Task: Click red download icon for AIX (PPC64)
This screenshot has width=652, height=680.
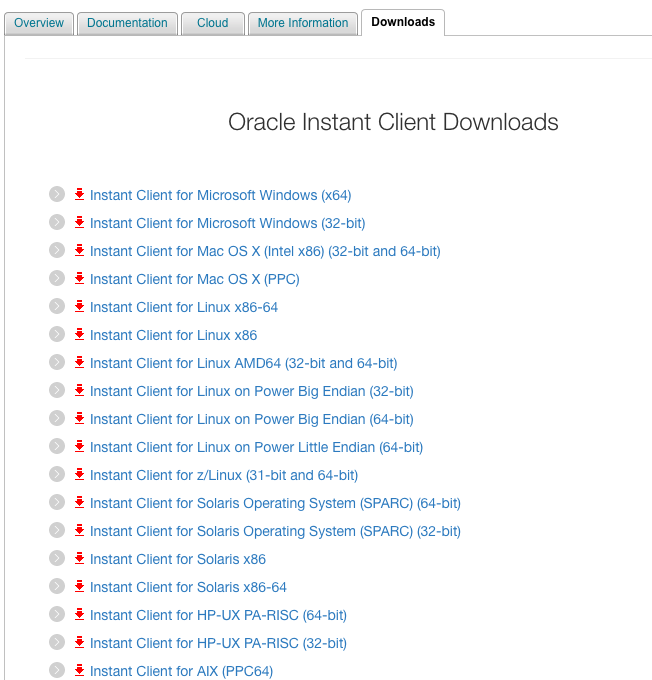Action: pyautogui.click(x=79, y=670)
